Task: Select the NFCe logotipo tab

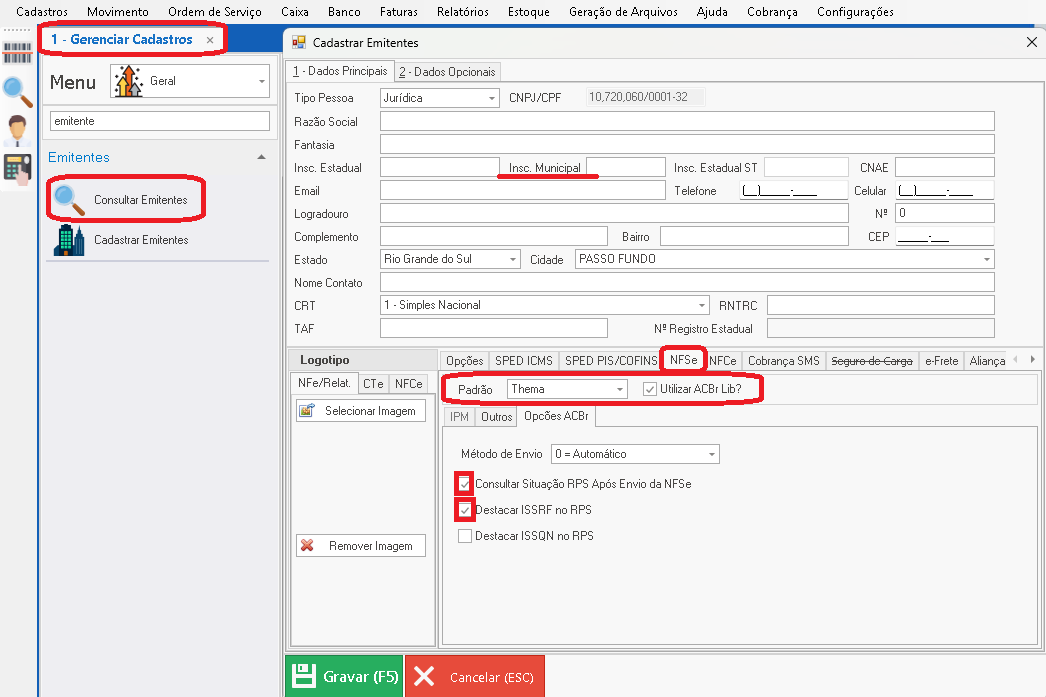Action: (x=408, y=384)
